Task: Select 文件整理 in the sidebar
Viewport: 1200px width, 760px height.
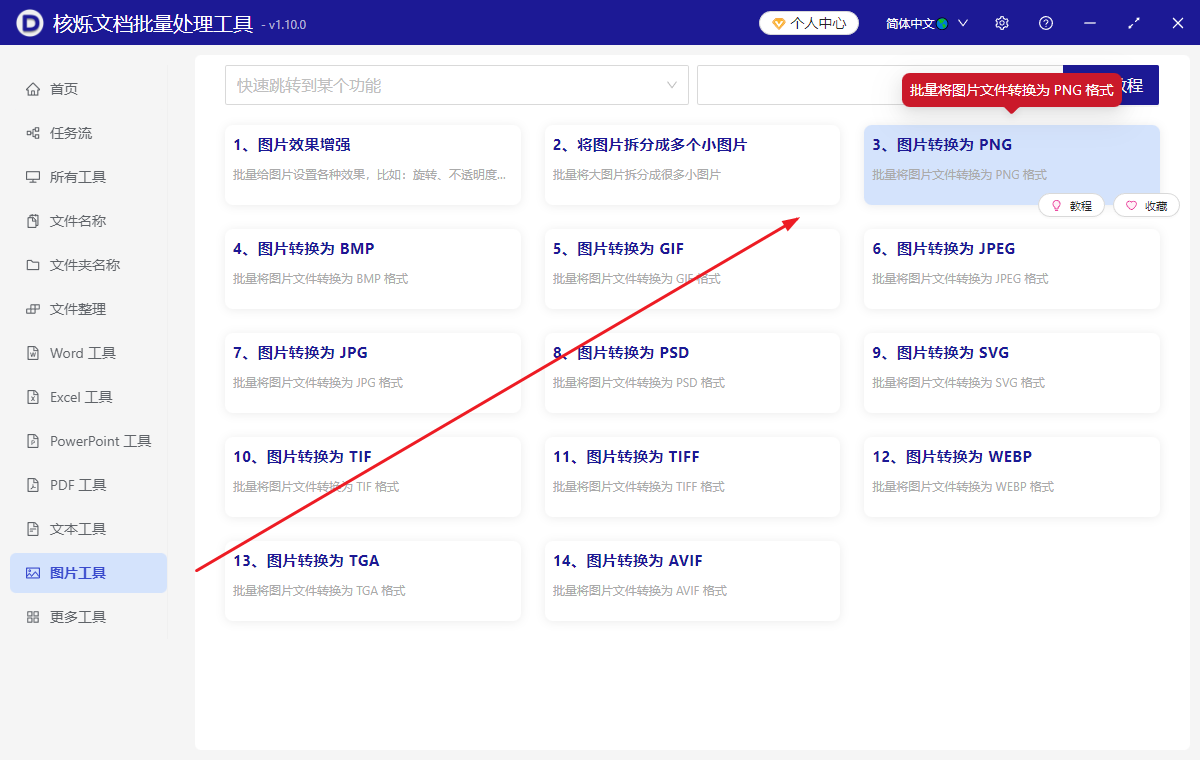Action: [x=88, y=309]
